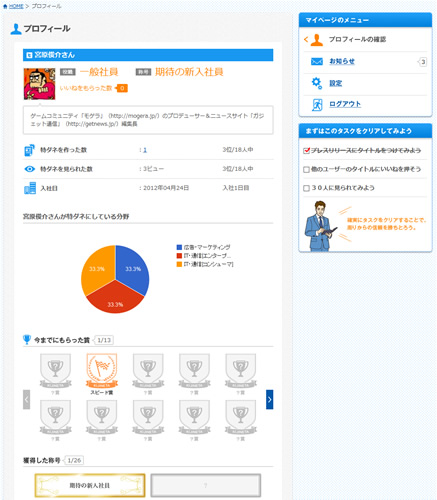Click previous arrow of awards carousel
The height and width of the screenshot is (500, 437).
pyautogui.click(x=26, y=399)
